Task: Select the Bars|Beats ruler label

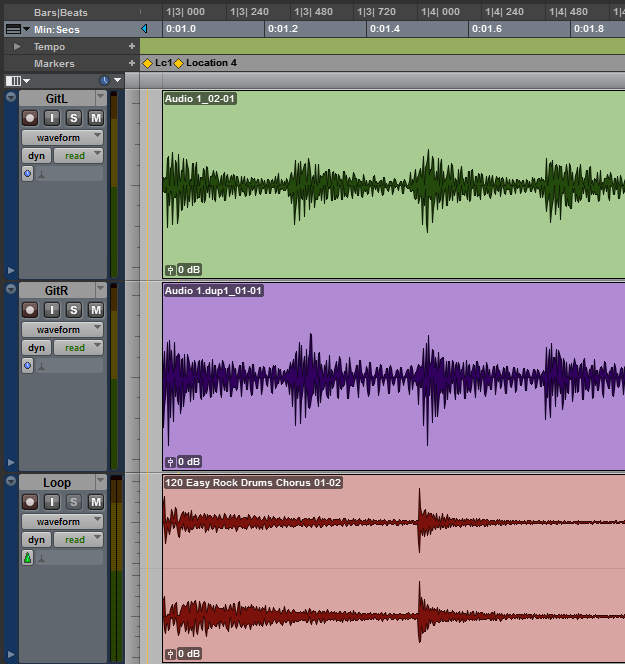Action: coord(60,12)
